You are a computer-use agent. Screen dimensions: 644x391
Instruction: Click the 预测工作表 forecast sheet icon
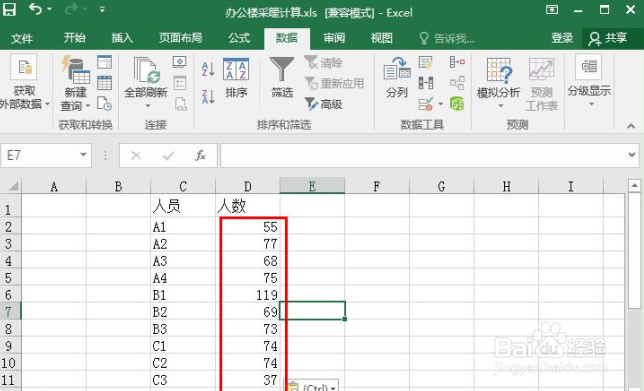pyautogui.click(x=541, y=83)
